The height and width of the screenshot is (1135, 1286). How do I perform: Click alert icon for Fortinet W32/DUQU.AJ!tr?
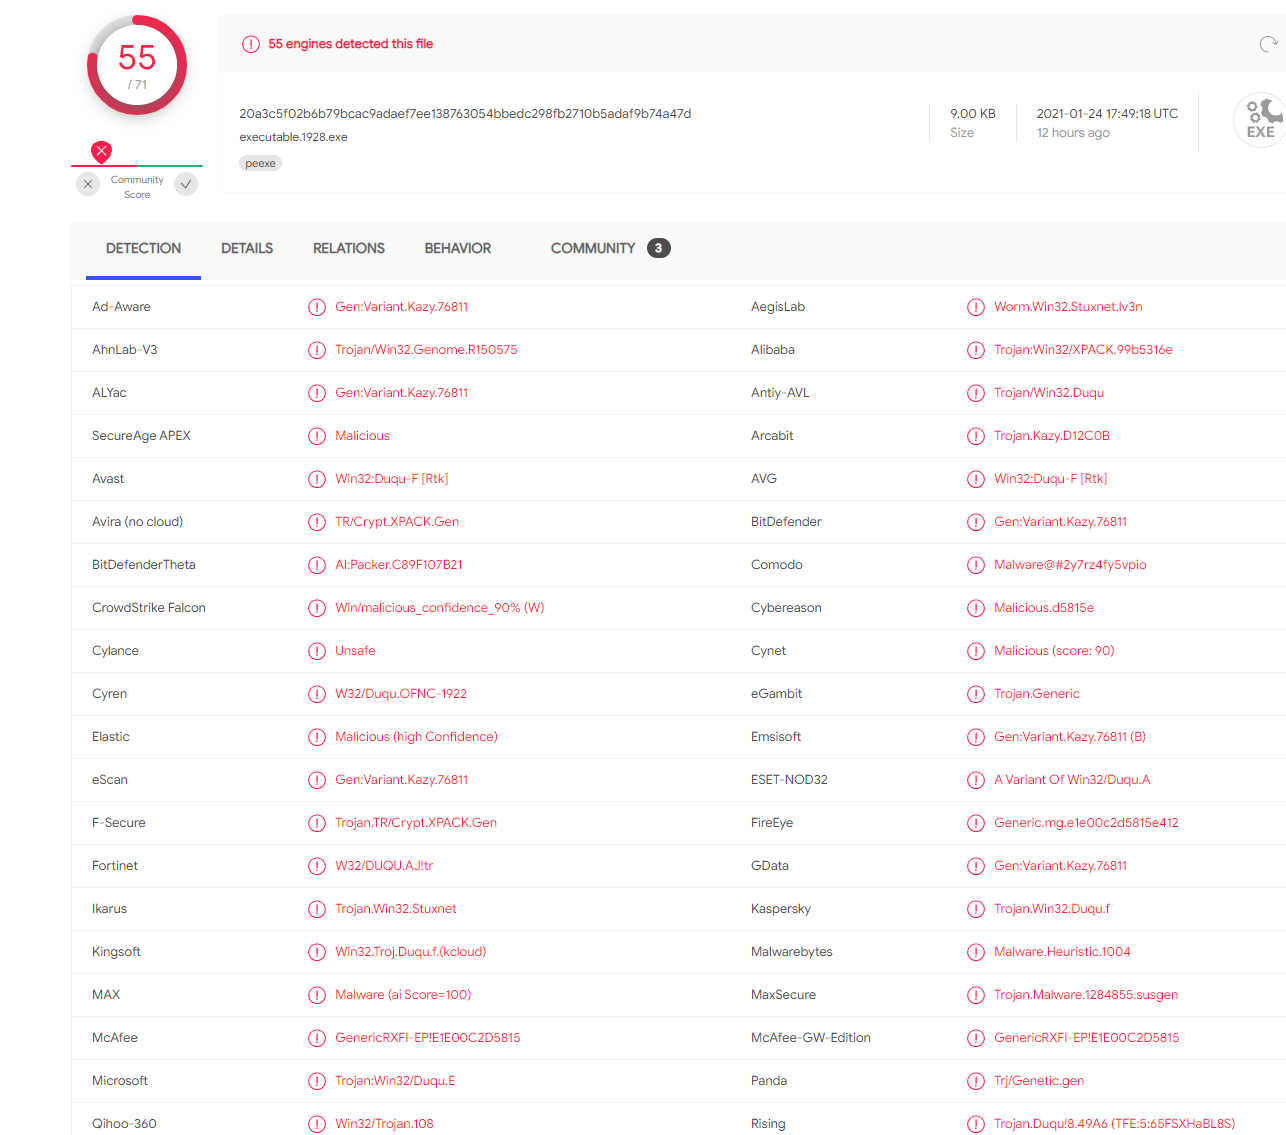317,866
